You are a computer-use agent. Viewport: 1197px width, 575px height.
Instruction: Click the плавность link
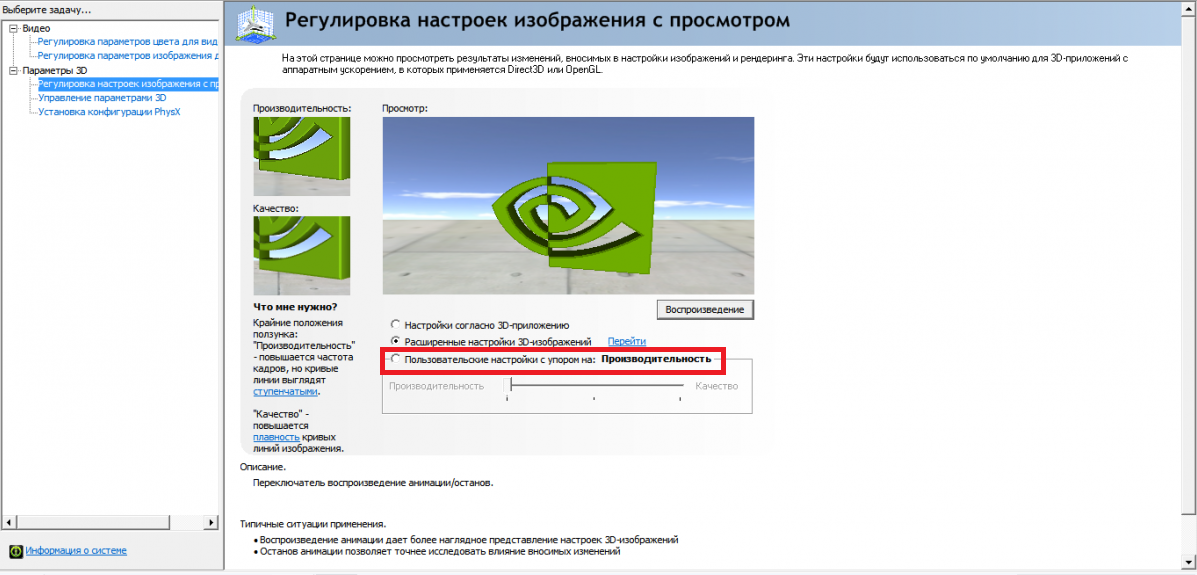[x=276, y=438]
